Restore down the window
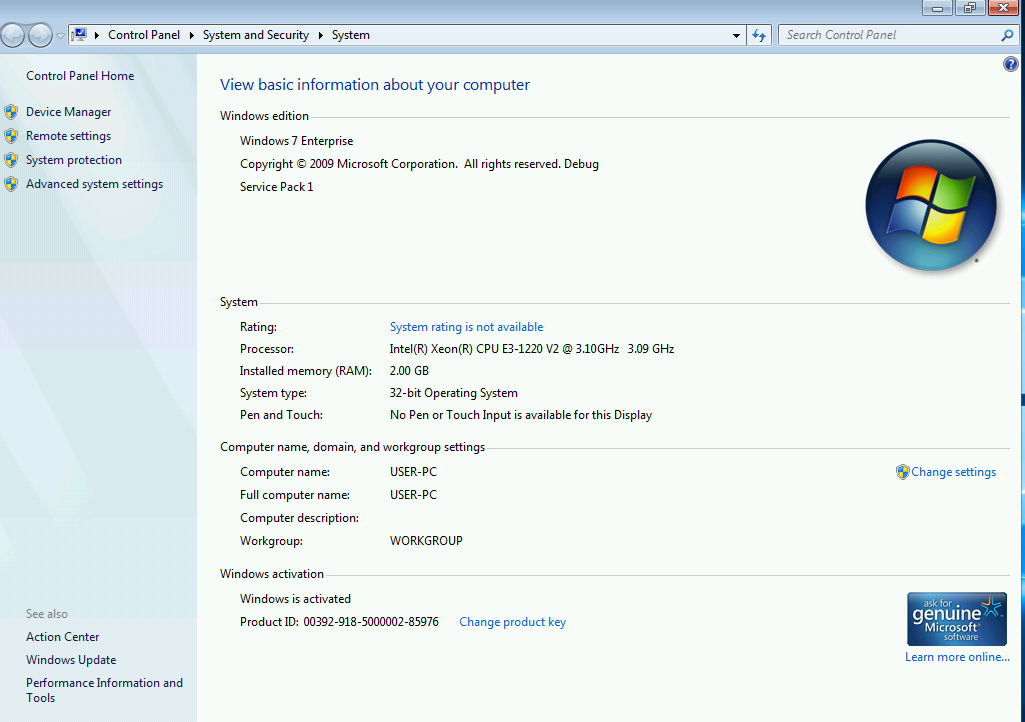Image resolution: width=1025 pixels, height=722 pixels. click(970, 8)
